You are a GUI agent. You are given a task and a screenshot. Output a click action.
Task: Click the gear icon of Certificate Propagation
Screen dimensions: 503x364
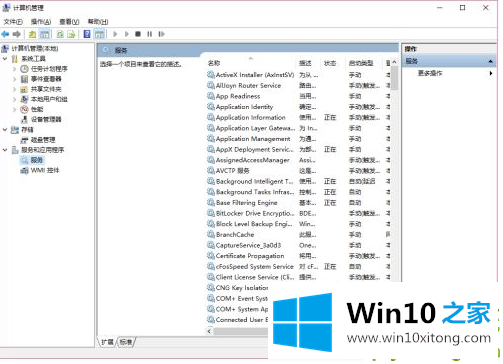[211, 256]
